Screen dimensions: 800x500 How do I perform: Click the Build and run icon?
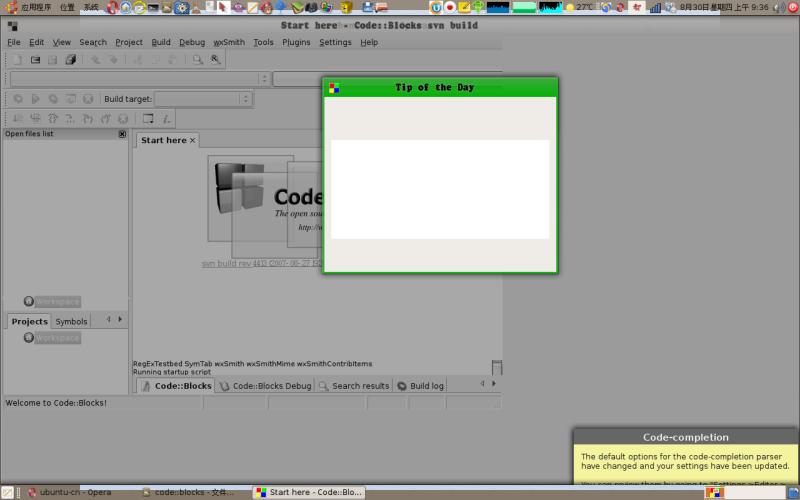53,98
